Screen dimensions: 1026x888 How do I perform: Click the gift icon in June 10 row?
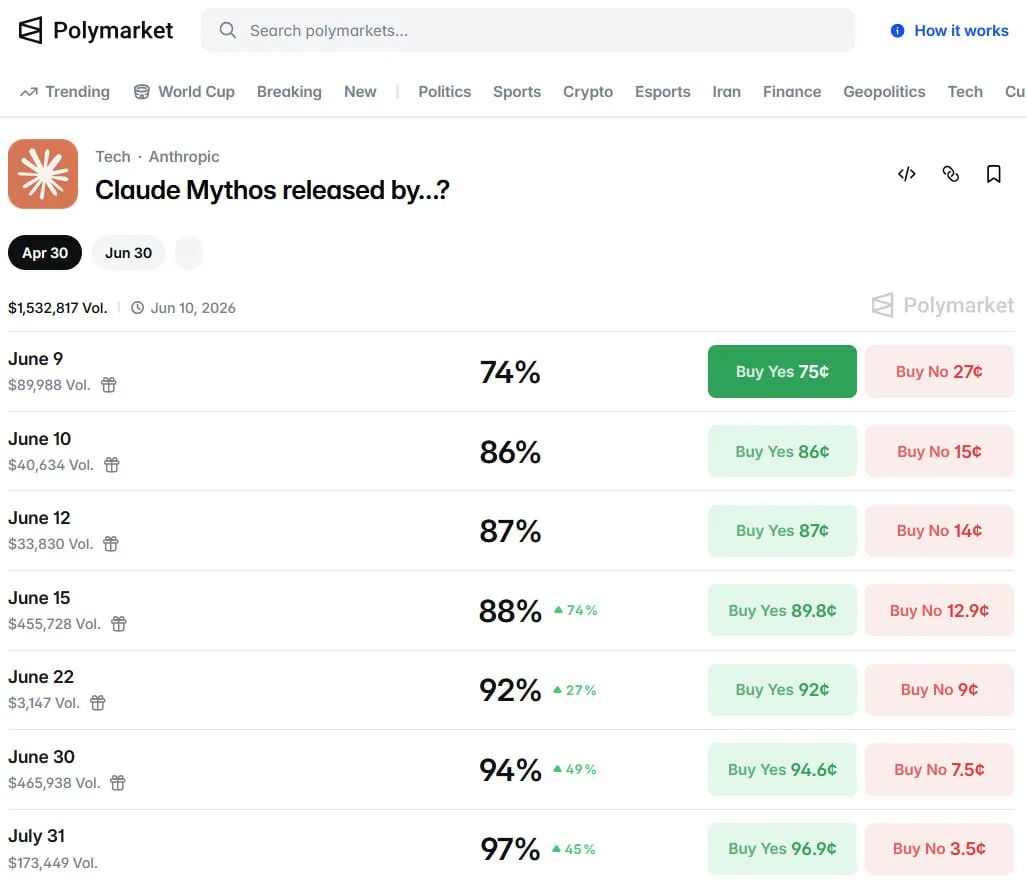[112, 465]
